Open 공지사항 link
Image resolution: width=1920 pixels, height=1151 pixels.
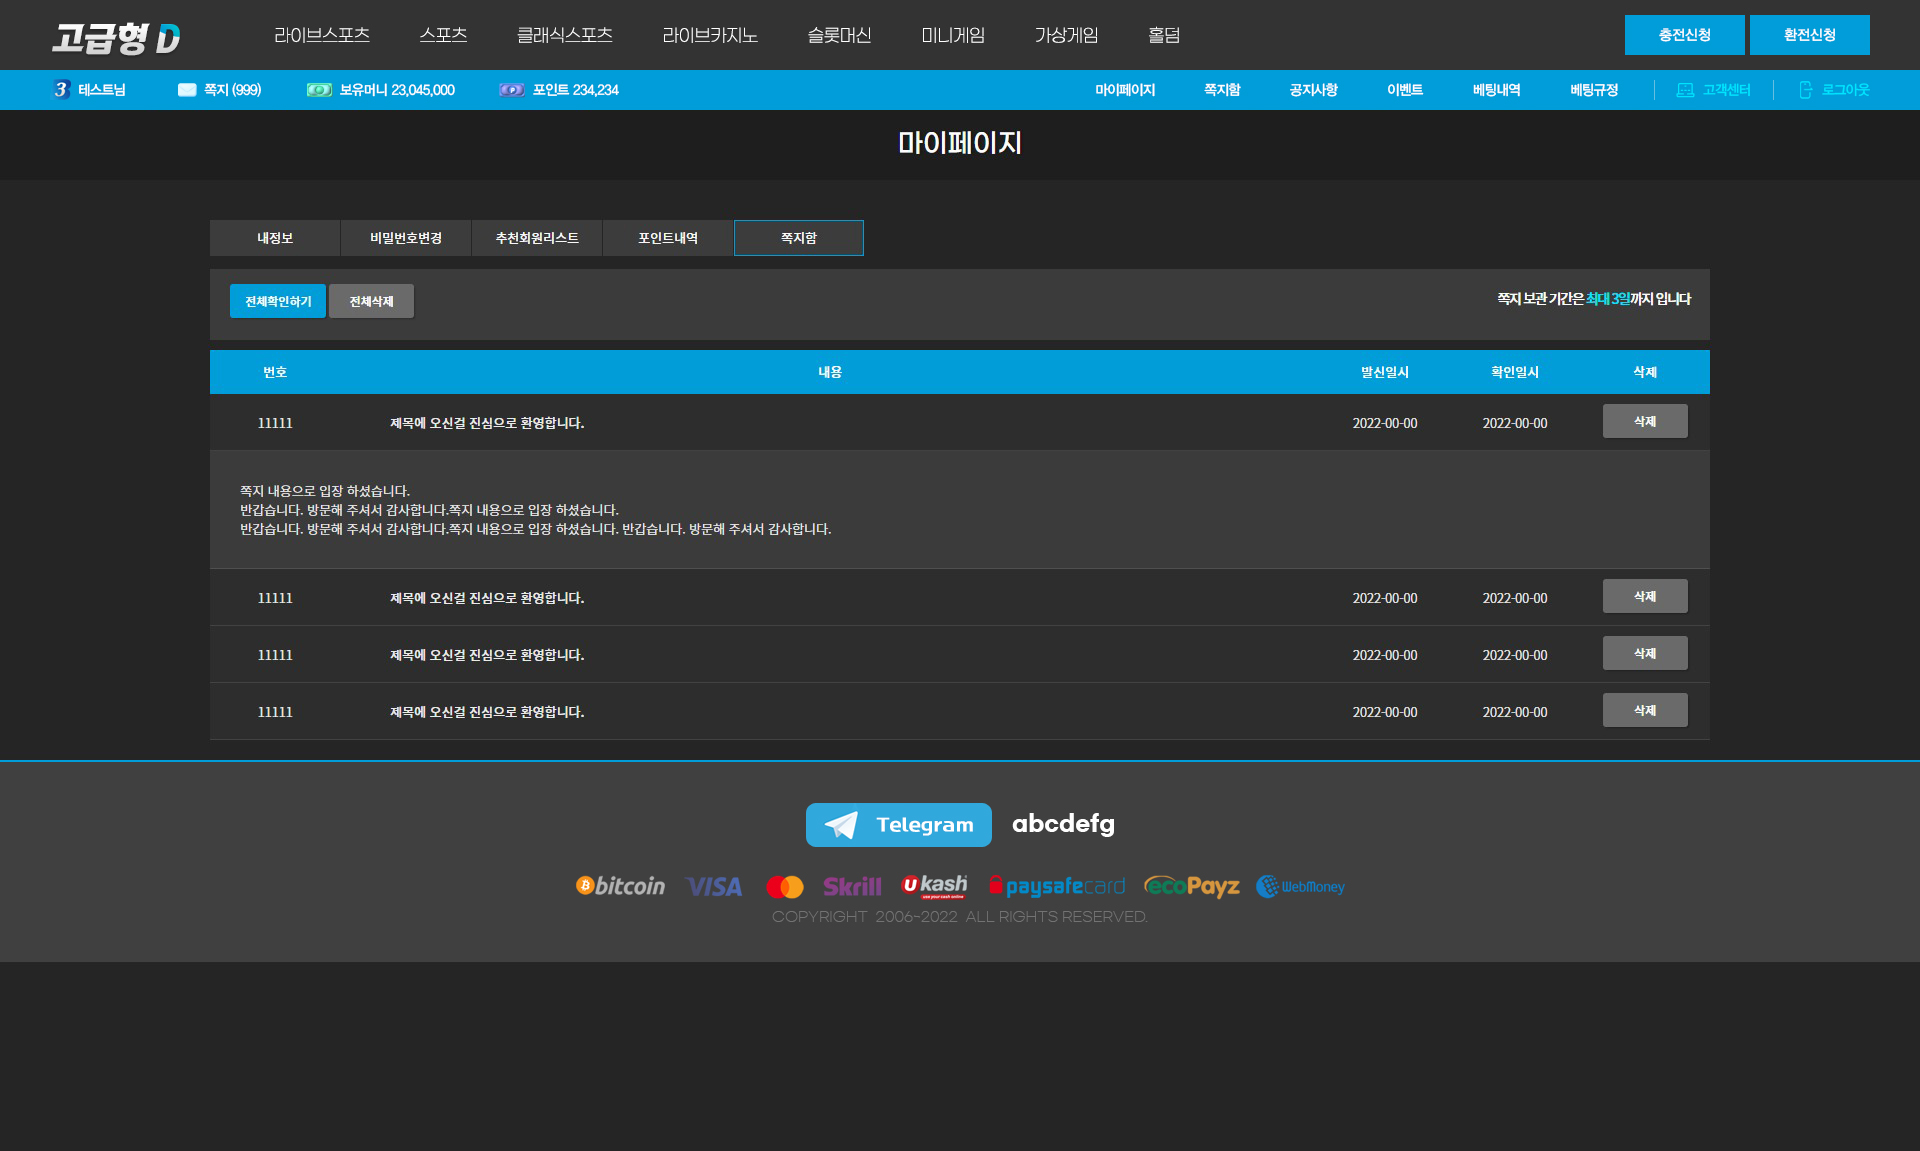click(1313, 90)
